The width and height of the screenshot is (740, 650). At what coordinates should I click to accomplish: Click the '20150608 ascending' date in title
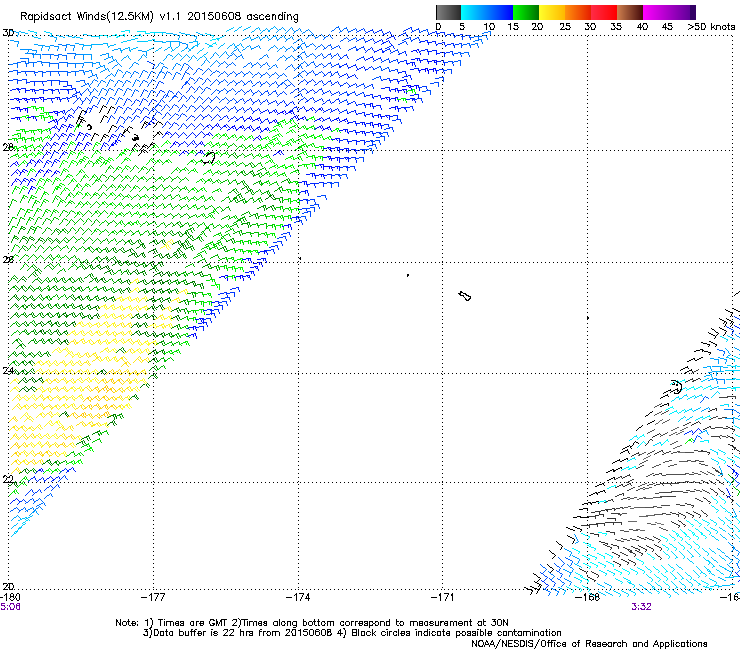tap(243, 17)
